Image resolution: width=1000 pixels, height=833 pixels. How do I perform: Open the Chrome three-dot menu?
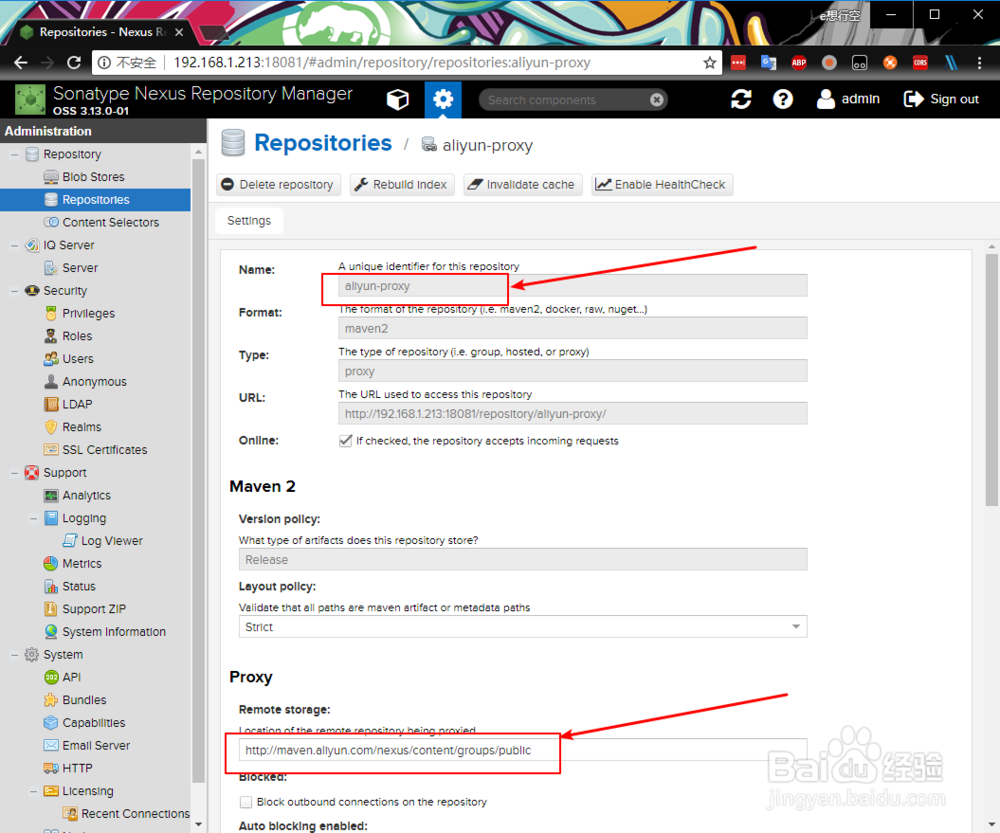click(979, 63)
